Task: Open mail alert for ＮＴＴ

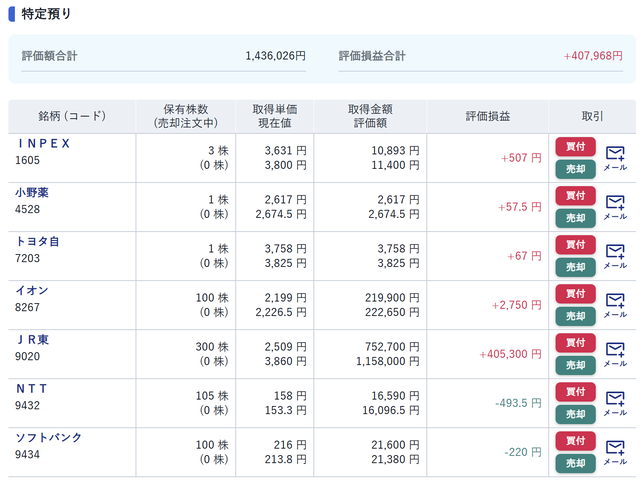Action: [615, 402]
